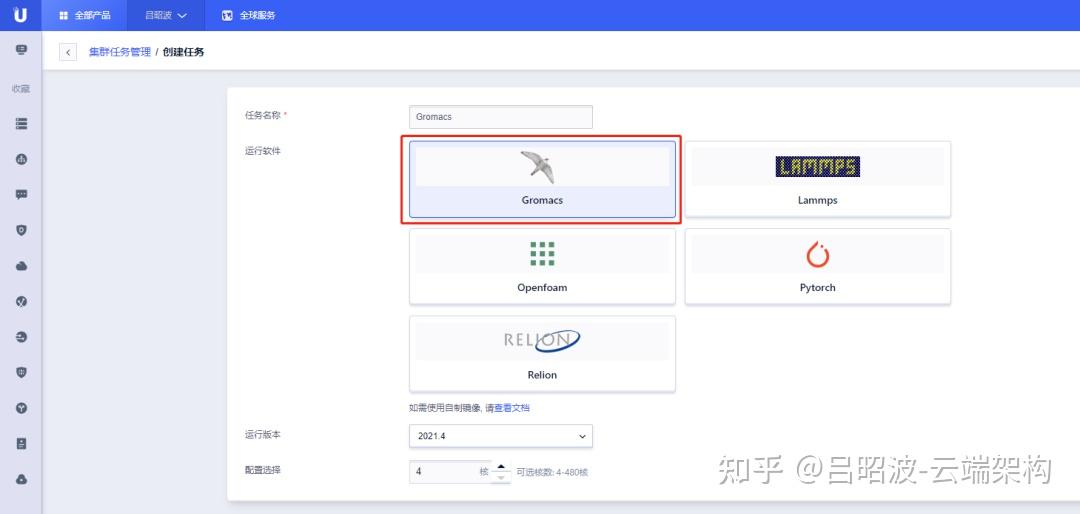Open the circled arrow sidebar icon
The image size is (1080, 514).
[x=21, y=337]
